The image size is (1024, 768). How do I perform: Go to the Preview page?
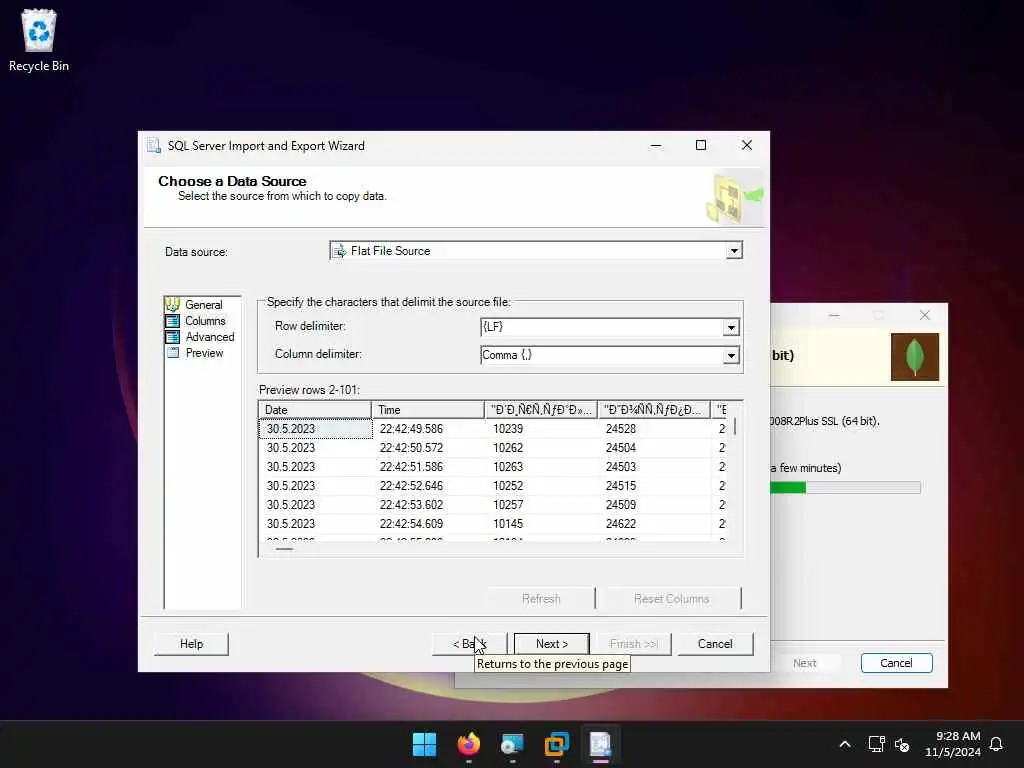(204, 353)
